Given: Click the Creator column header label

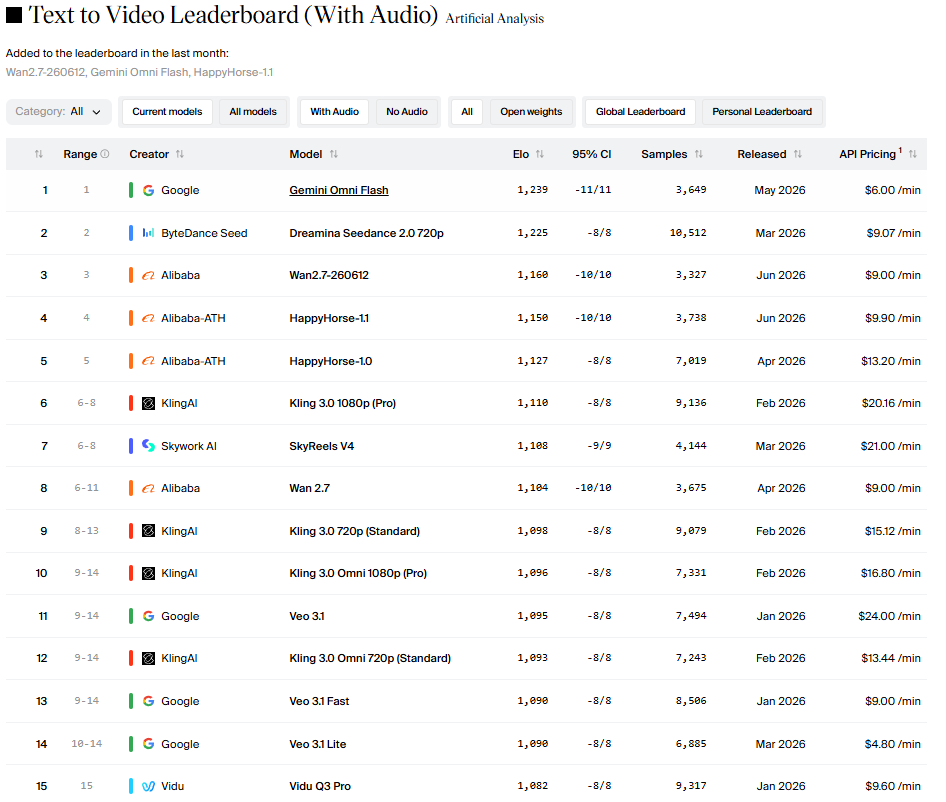Looking at the screenshot, I should (149, 154).
